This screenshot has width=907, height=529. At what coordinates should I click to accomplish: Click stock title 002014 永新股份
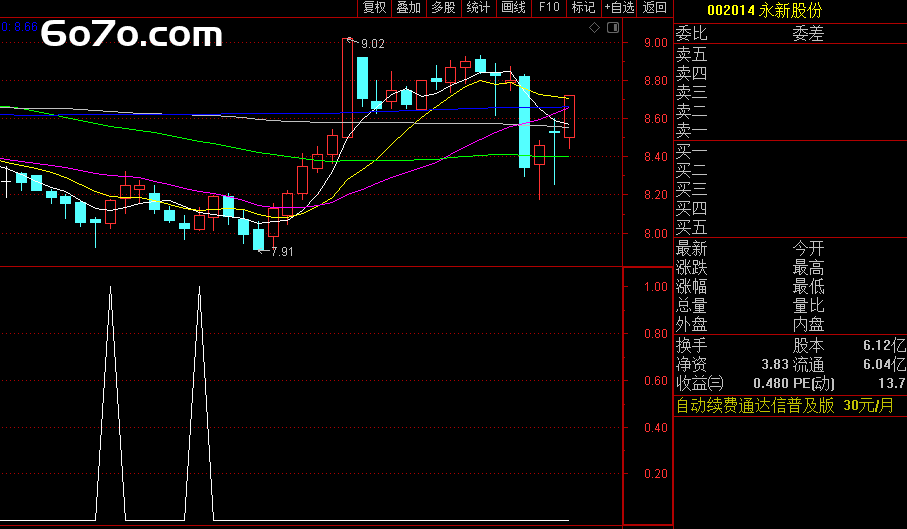(765, 10)
